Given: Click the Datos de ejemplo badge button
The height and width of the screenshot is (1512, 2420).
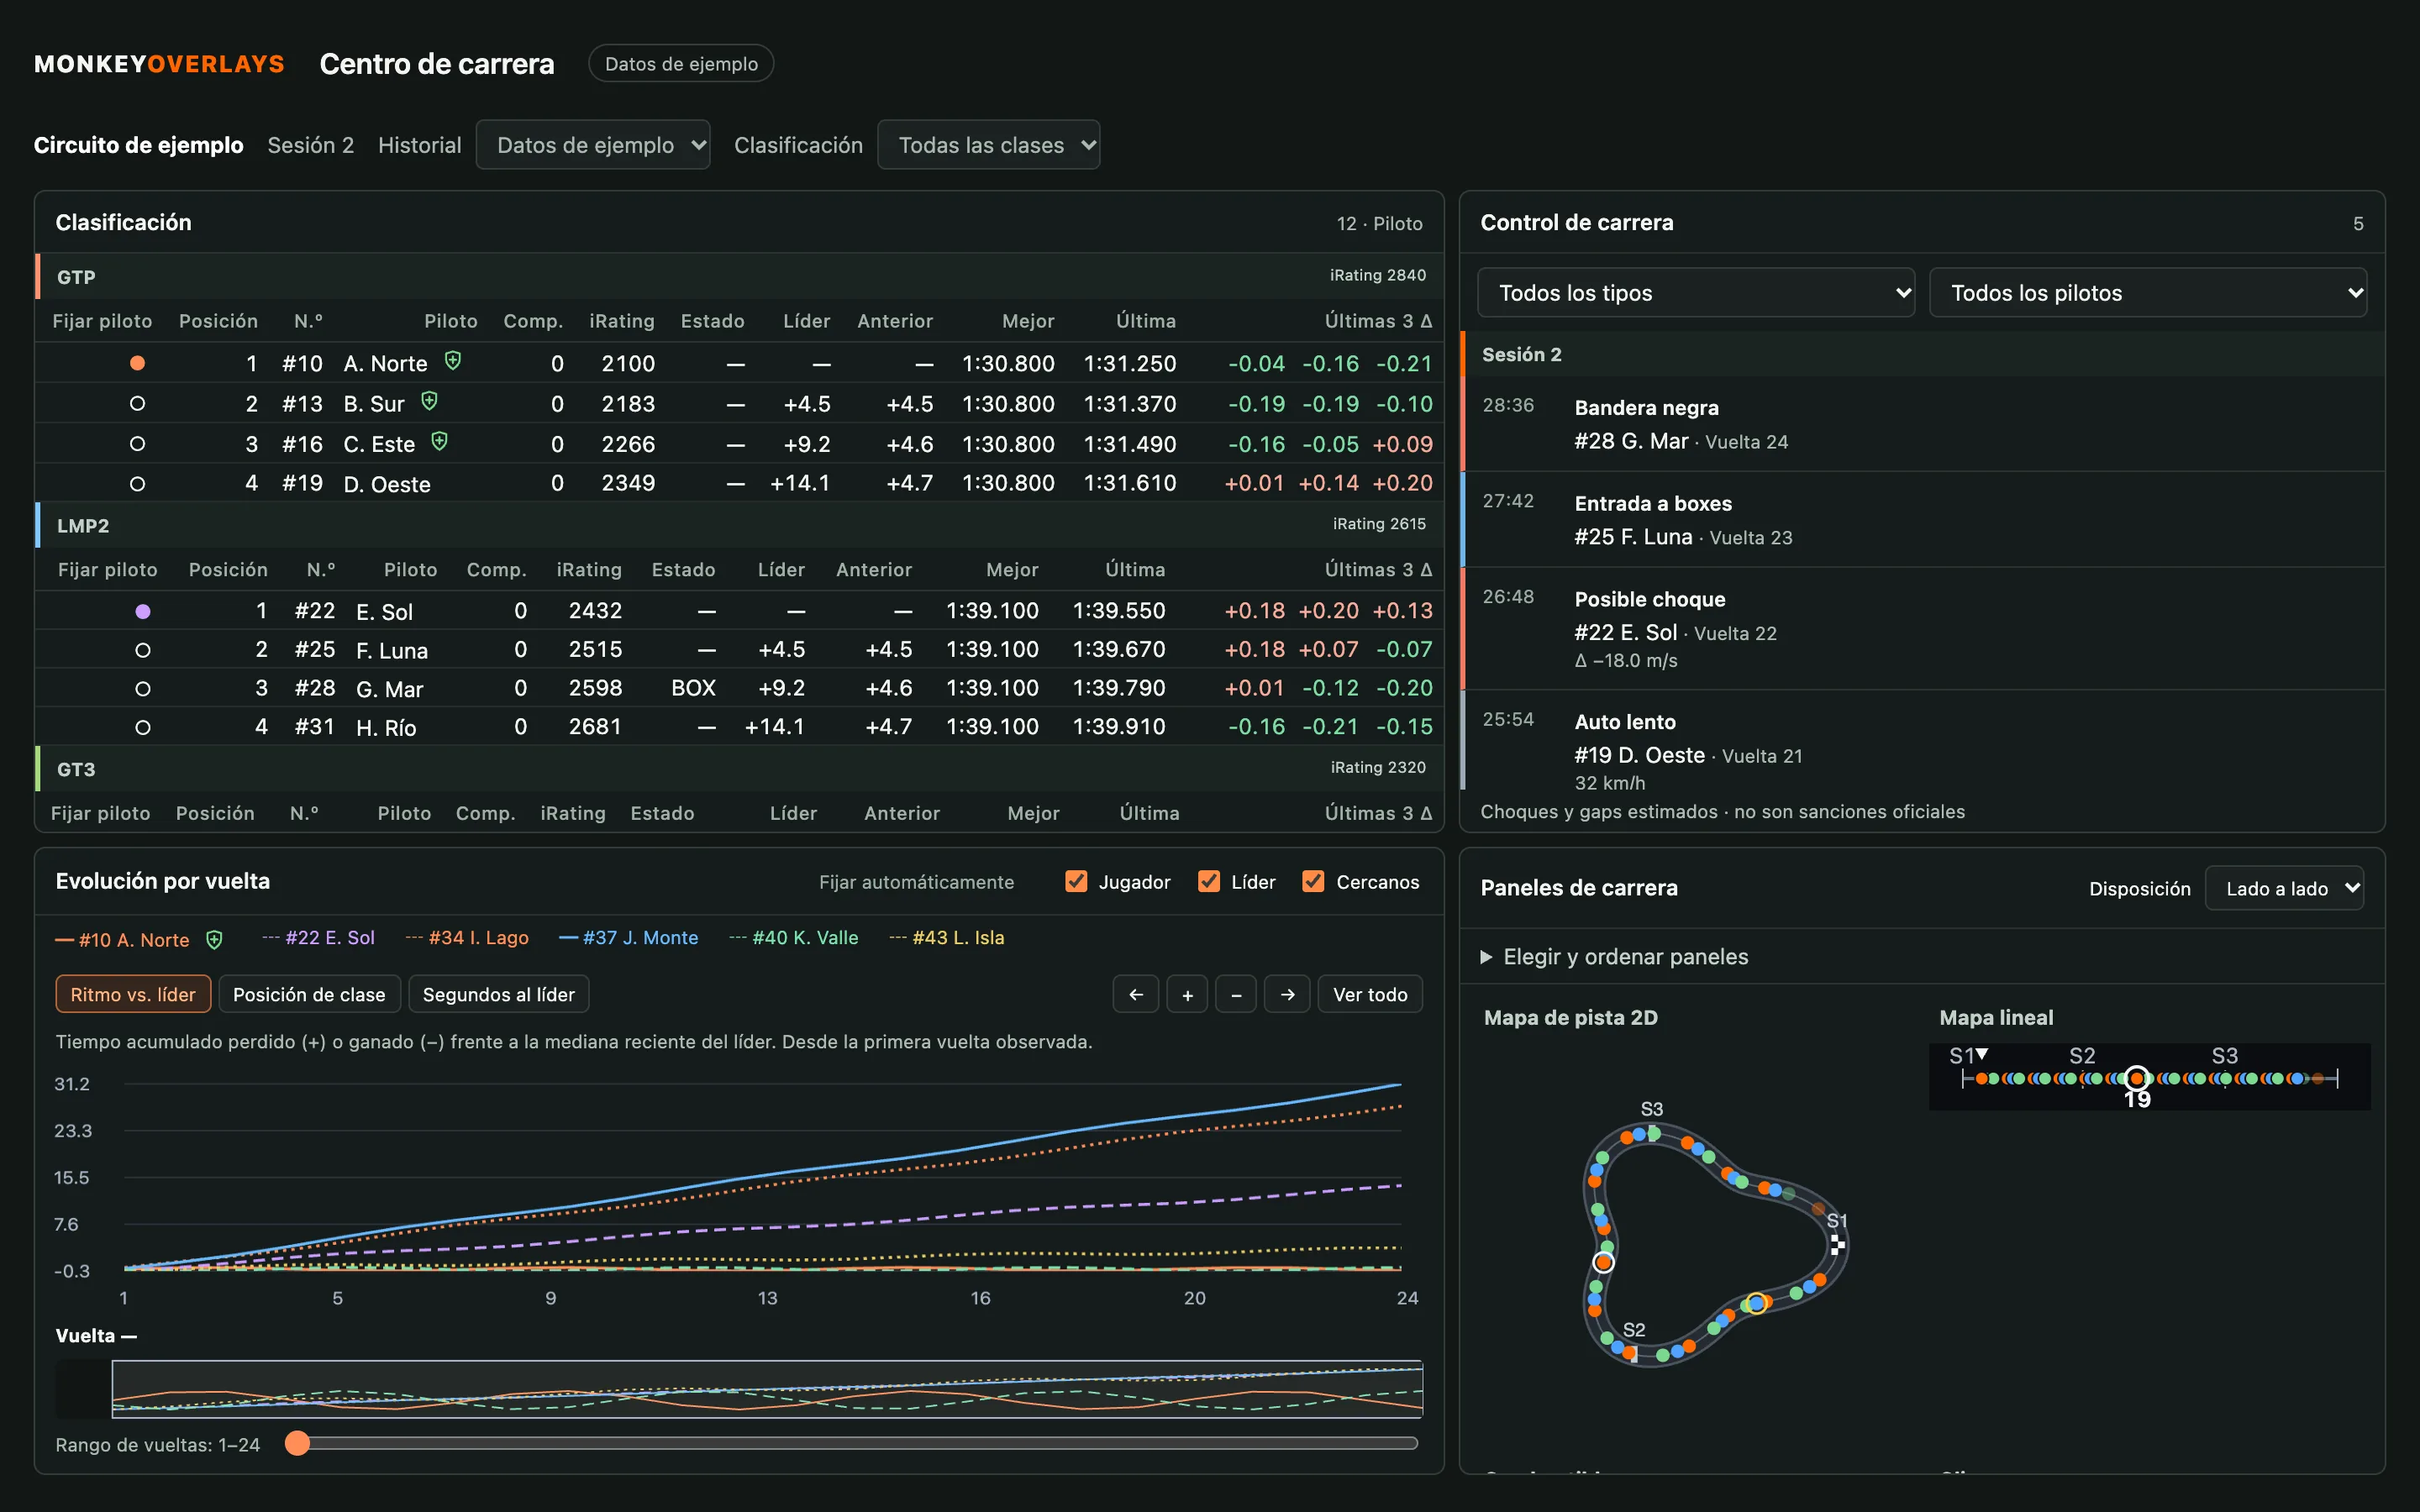Looking at the screenshot, I should coord(681,63).
